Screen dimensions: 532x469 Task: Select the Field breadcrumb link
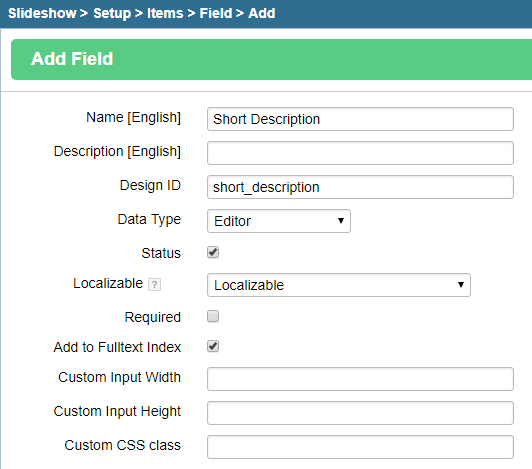tap(216, 13)
